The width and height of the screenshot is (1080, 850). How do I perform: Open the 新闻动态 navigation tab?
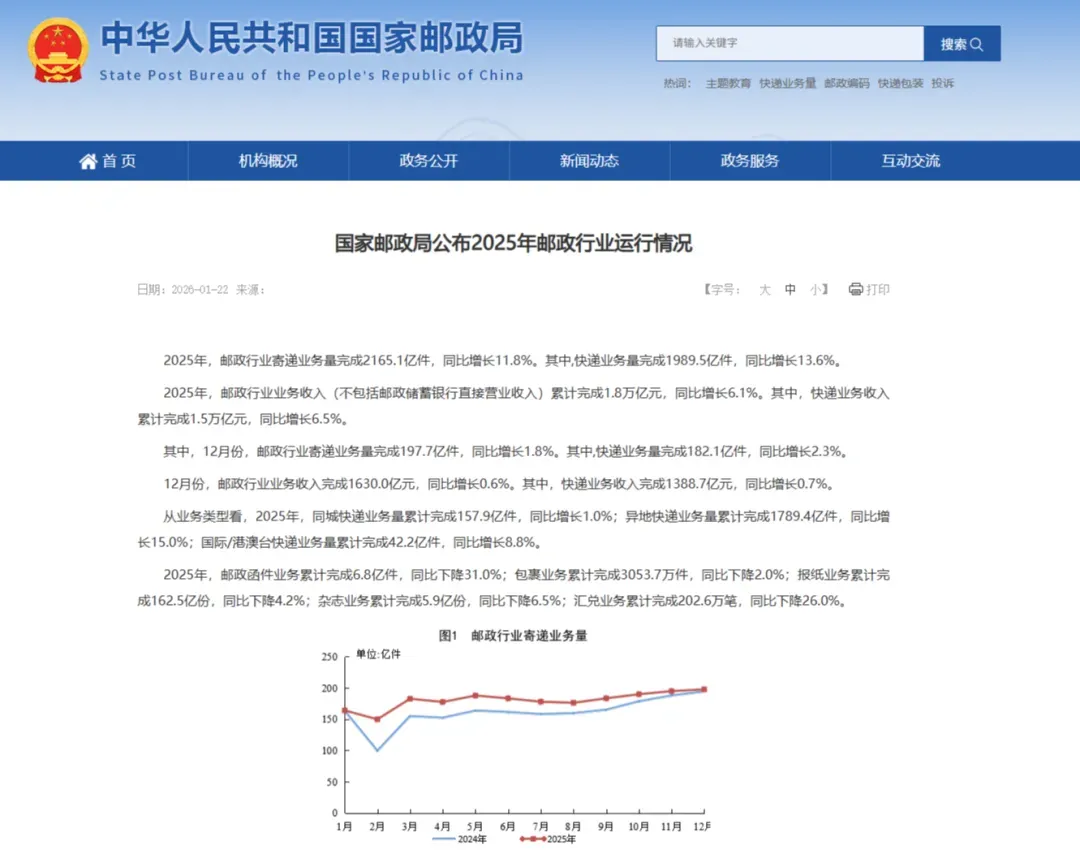[589, 161]
